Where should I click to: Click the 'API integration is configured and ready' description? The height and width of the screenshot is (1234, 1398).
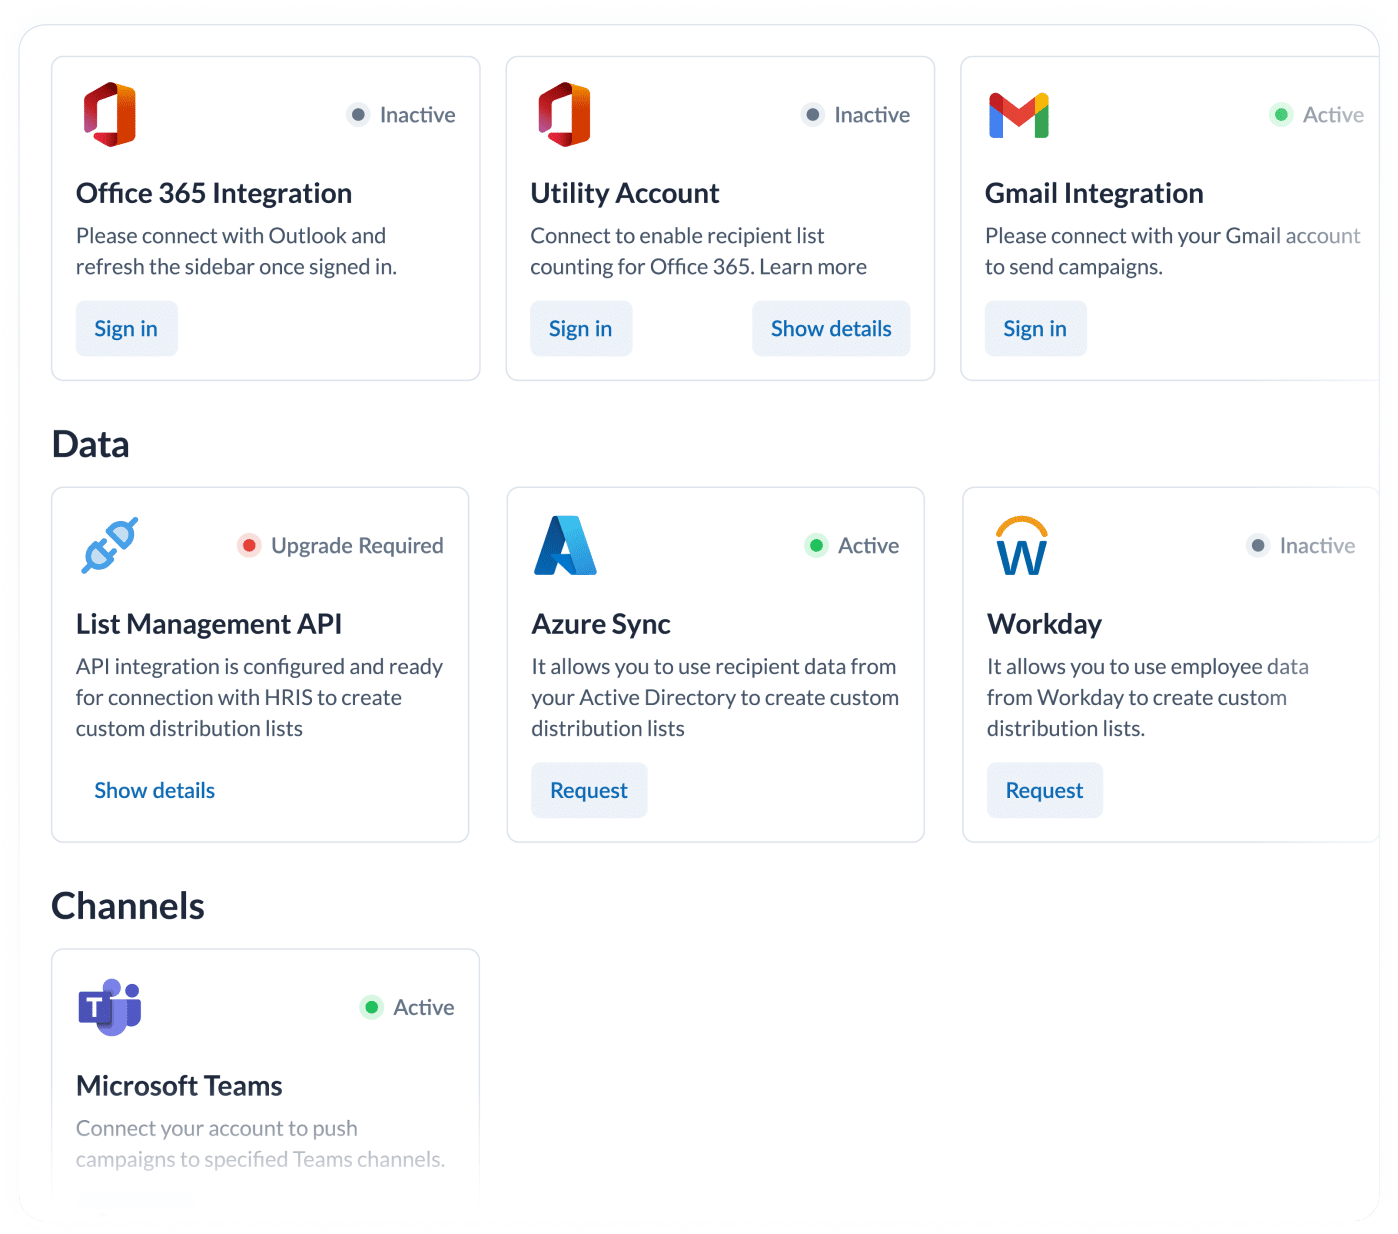[259, 698]
